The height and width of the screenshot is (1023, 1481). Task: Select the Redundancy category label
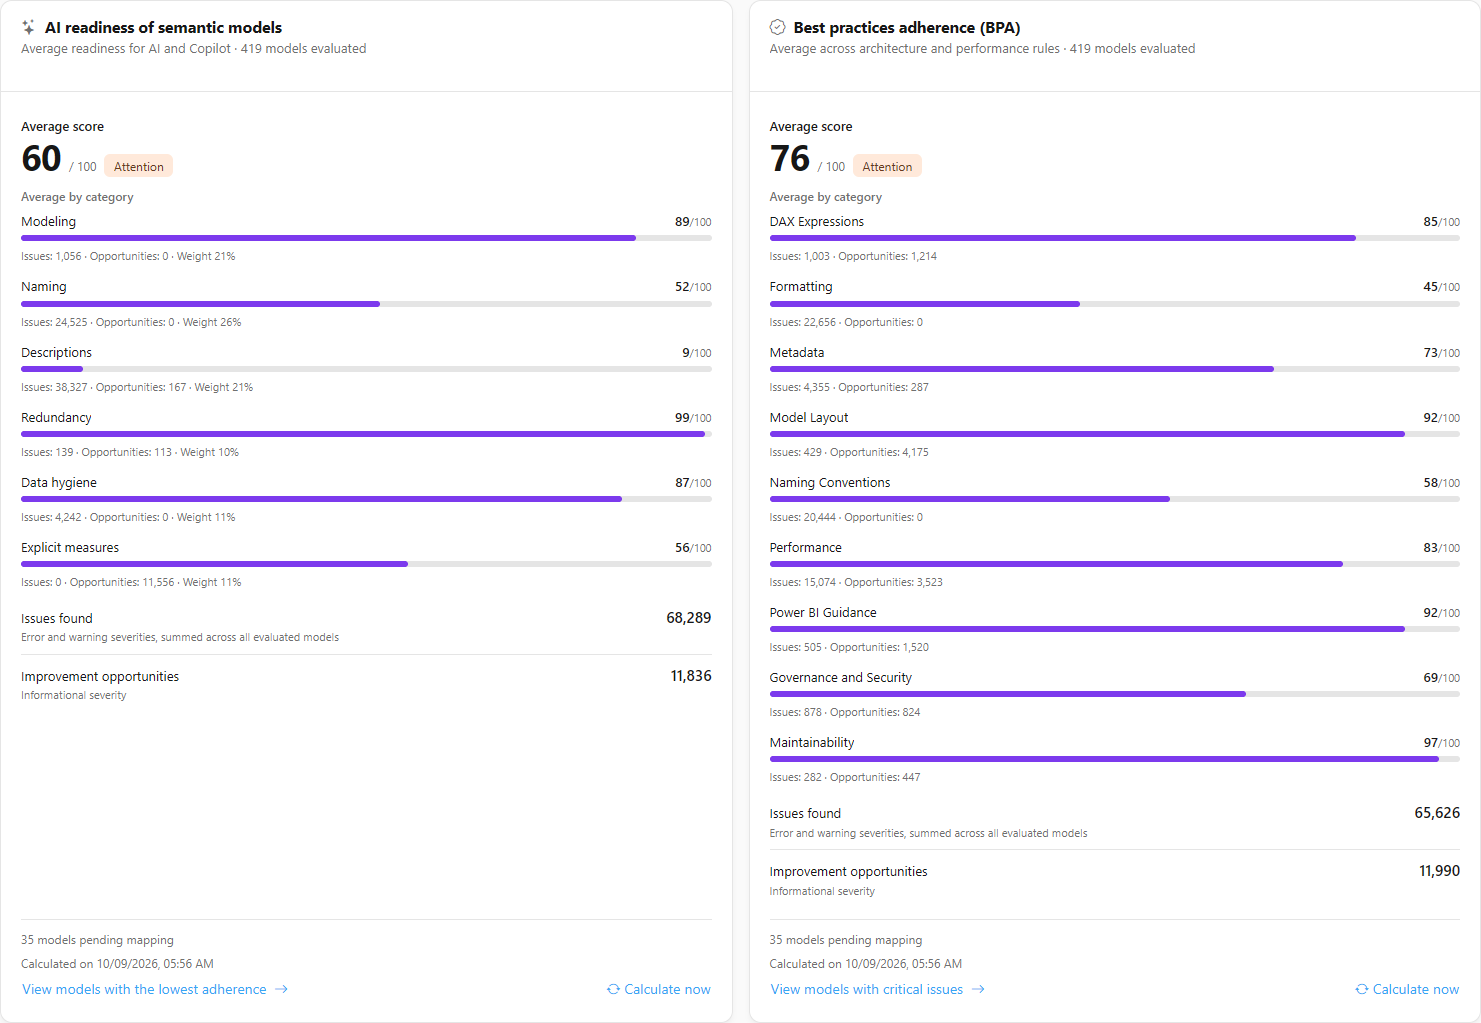(x=56, y=418)
